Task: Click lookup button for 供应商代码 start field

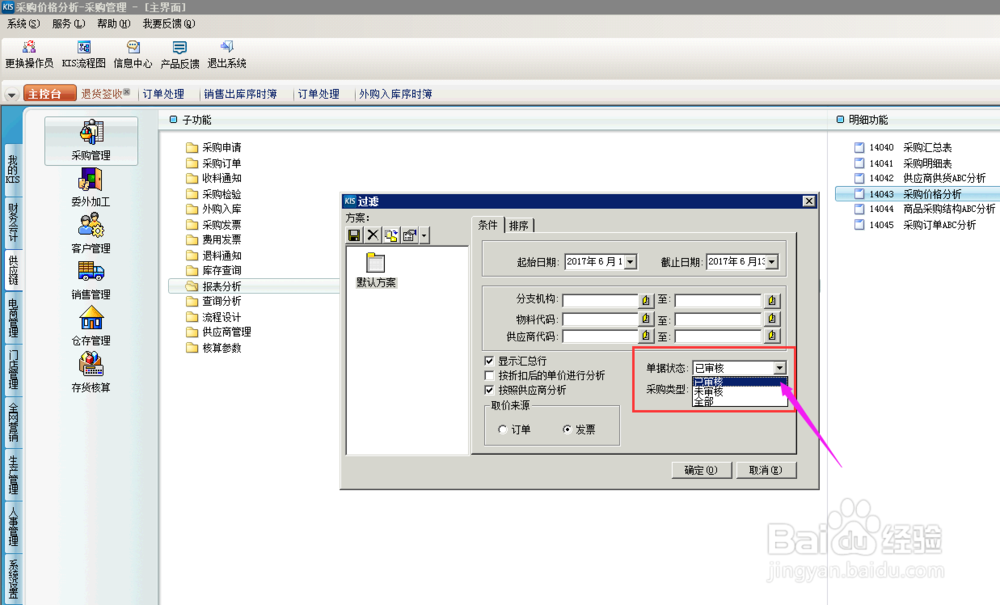Action: [x=645, y=335]
